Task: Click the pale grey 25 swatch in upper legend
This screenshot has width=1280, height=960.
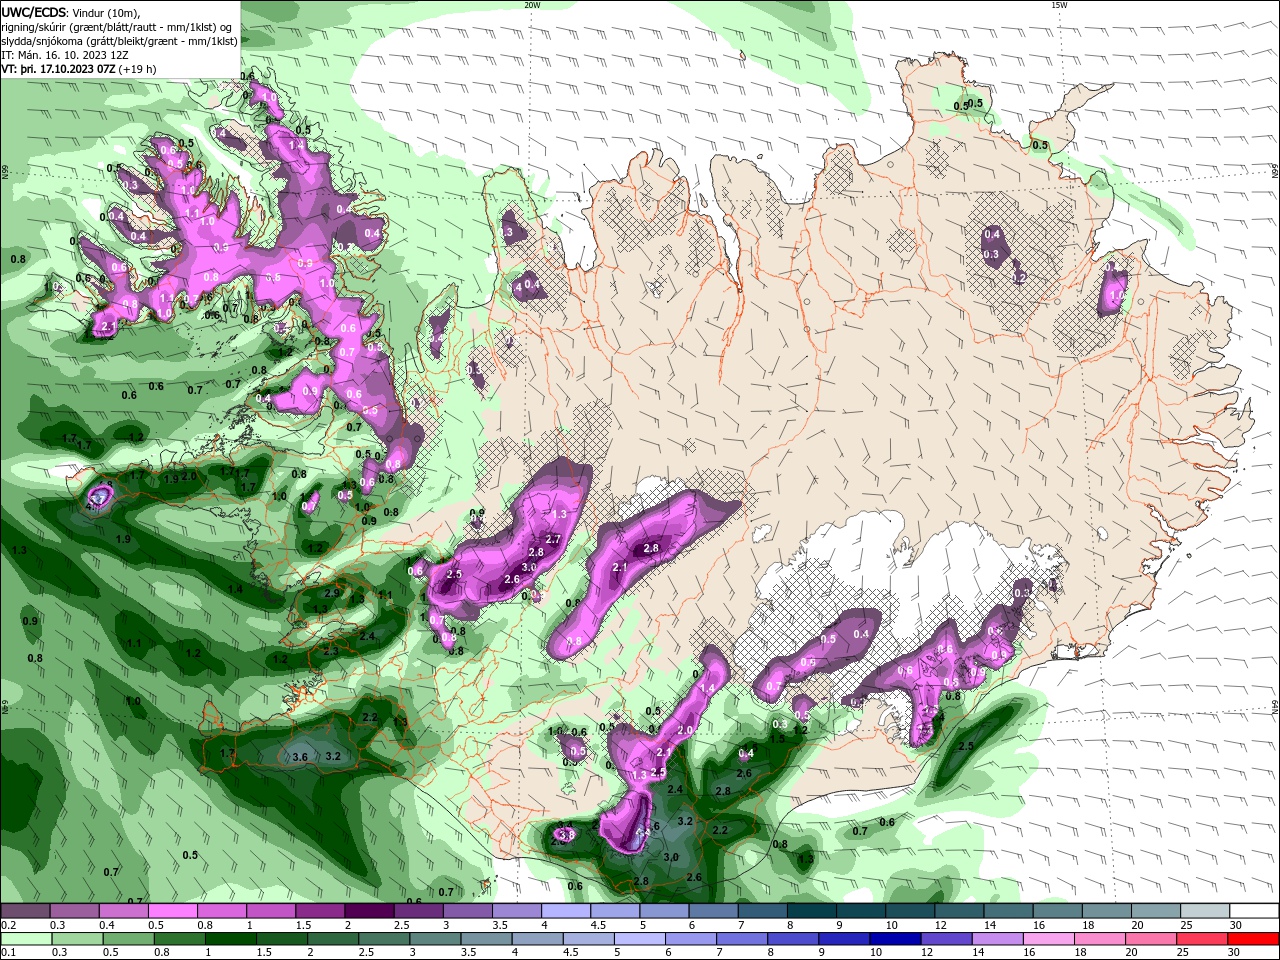Action: 1204,911
